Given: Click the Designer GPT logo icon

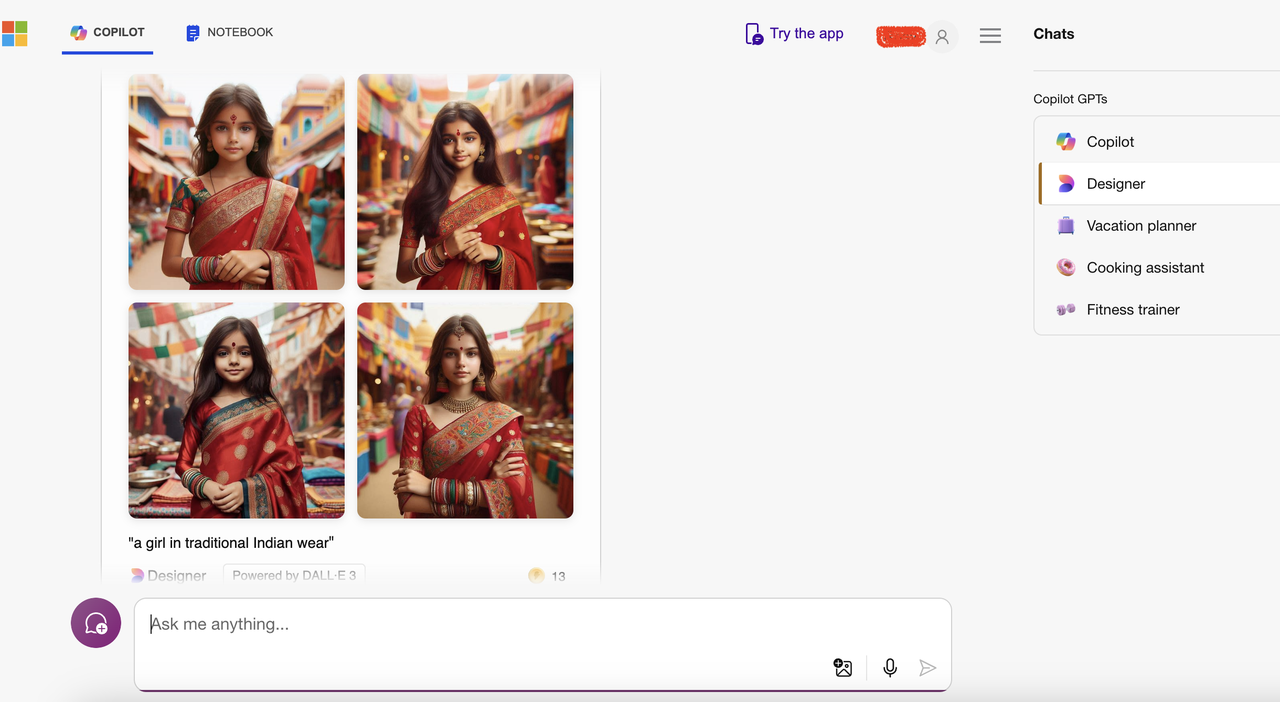Looking at the screenshot, I should (1066, 184).
